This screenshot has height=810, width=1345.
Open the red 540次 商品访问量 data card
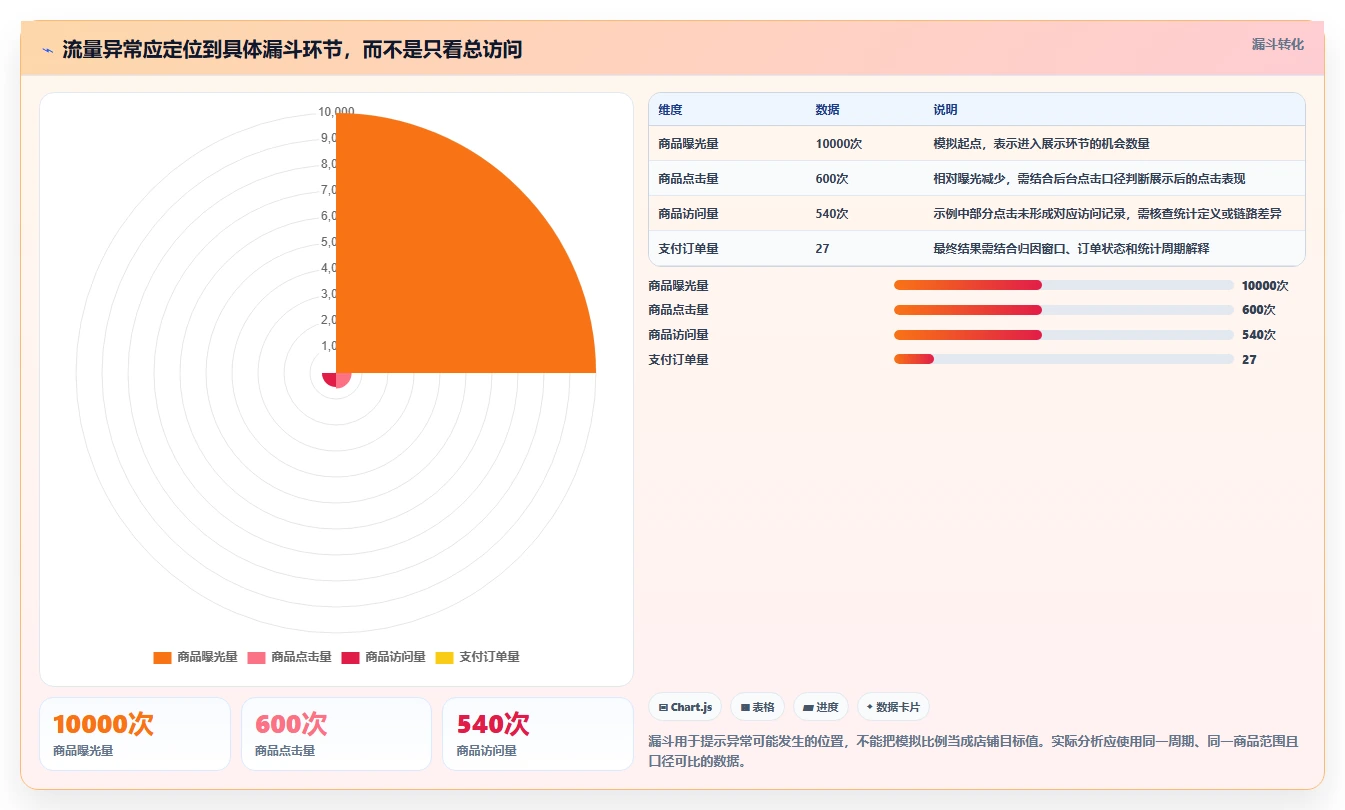[x=538, y=734]
